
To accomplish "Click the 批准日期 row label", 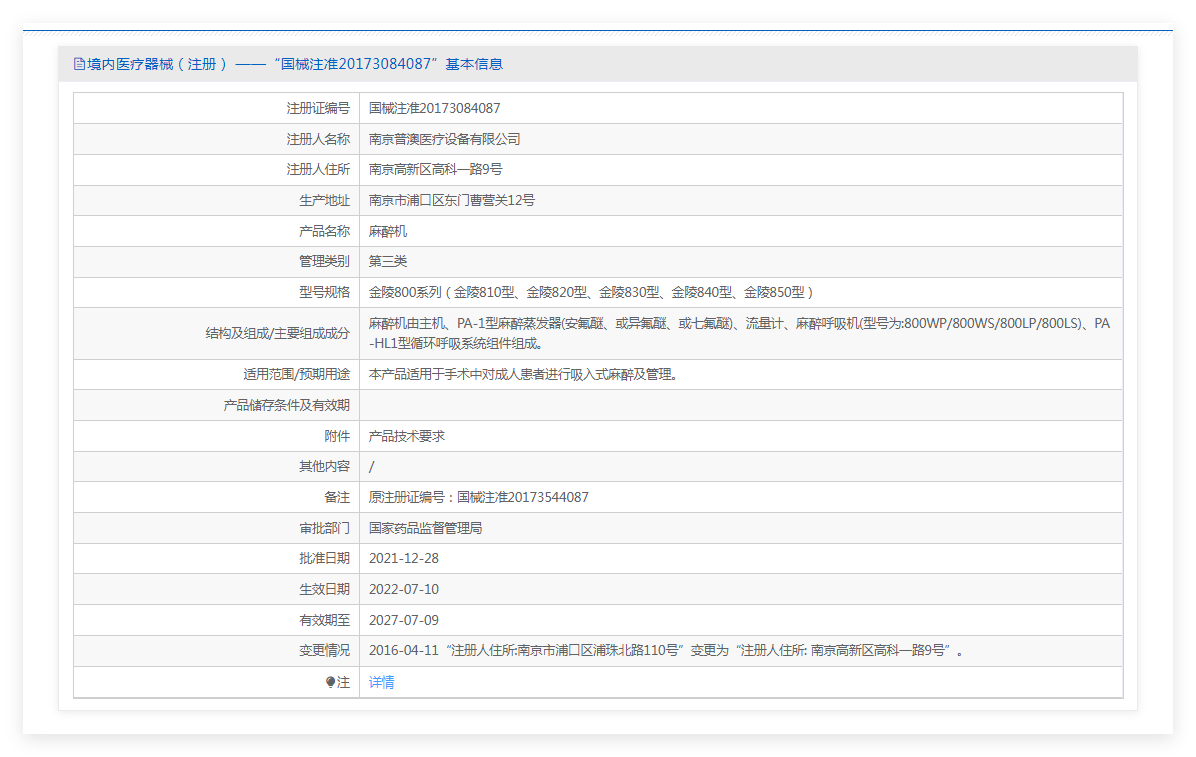I will click(324, 559).
